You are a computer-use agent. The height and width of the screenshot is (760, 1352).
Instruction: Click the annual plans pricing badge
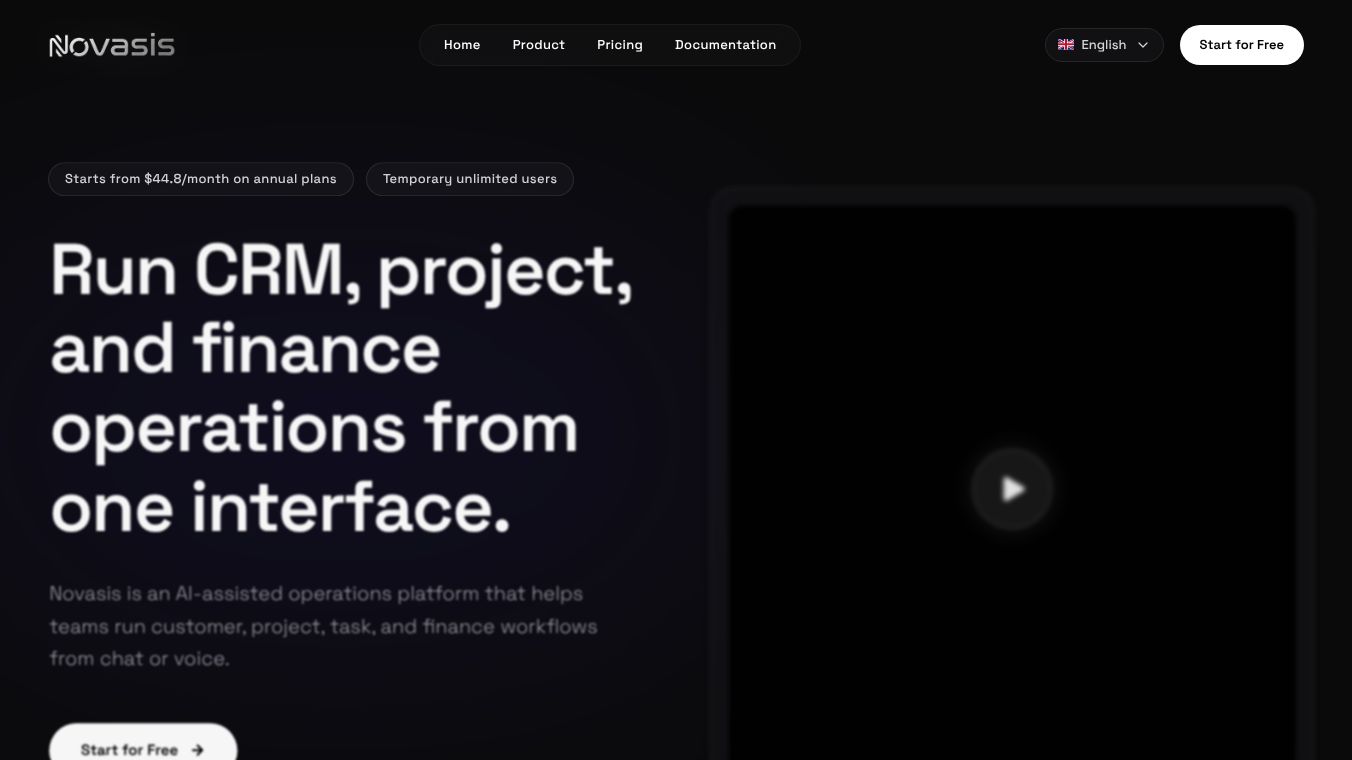click(x=201, y=179)
